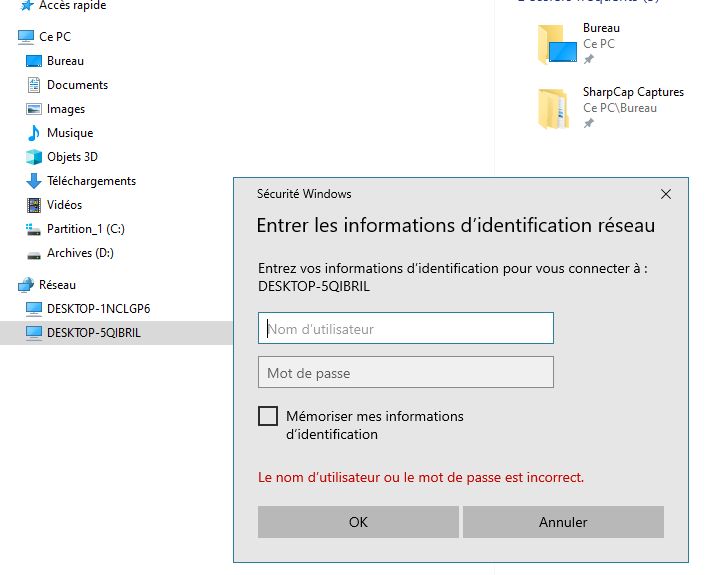Click the Accès rapide star icon
This screenshot has height=575, width=706.
pyautogui.click(x=27, y=5)
